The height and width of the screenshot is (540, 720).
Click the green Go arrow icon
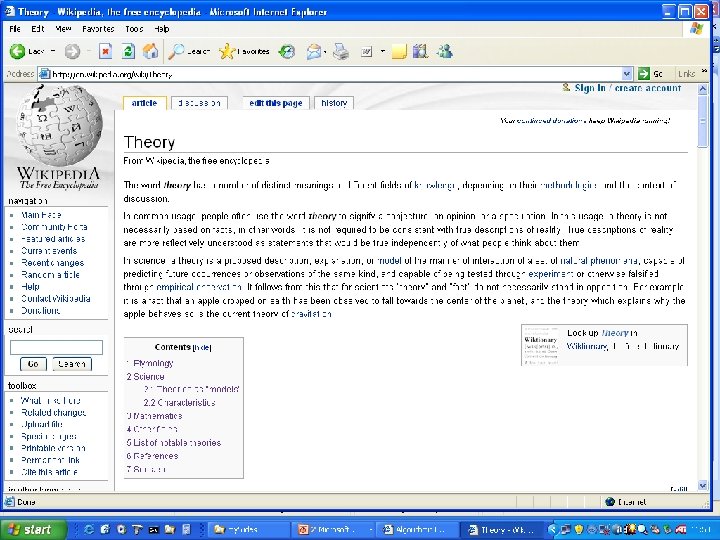644,73
